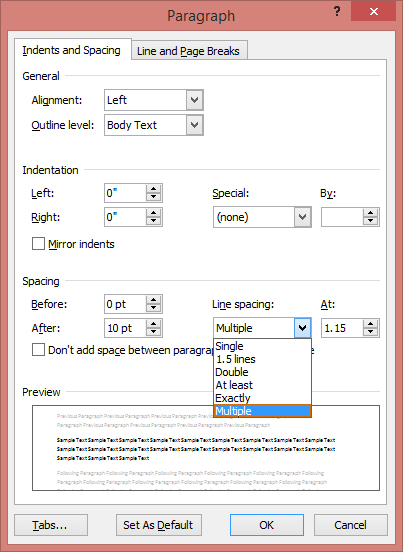Increase Left indentation with up arrow
The image size is (403, 552).
(153, 189)
